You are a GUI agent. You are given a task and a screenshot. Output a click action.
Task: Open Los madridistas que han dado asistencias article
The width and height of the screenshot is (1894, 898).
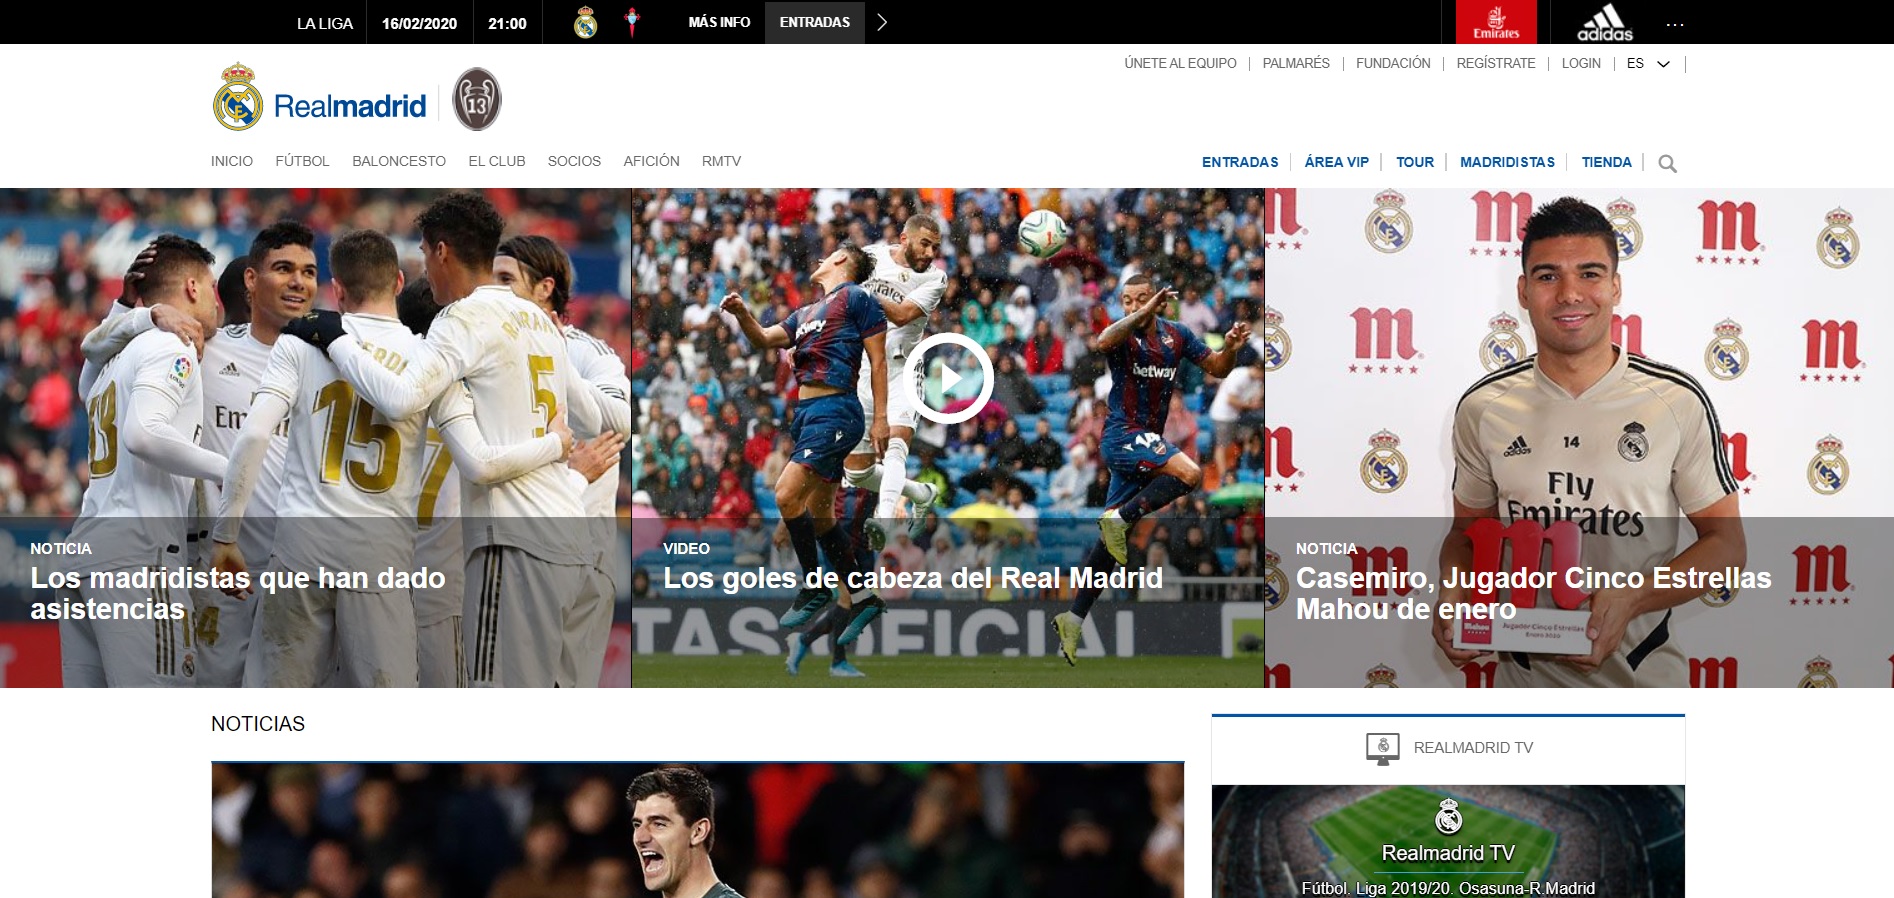pos(238,593)
